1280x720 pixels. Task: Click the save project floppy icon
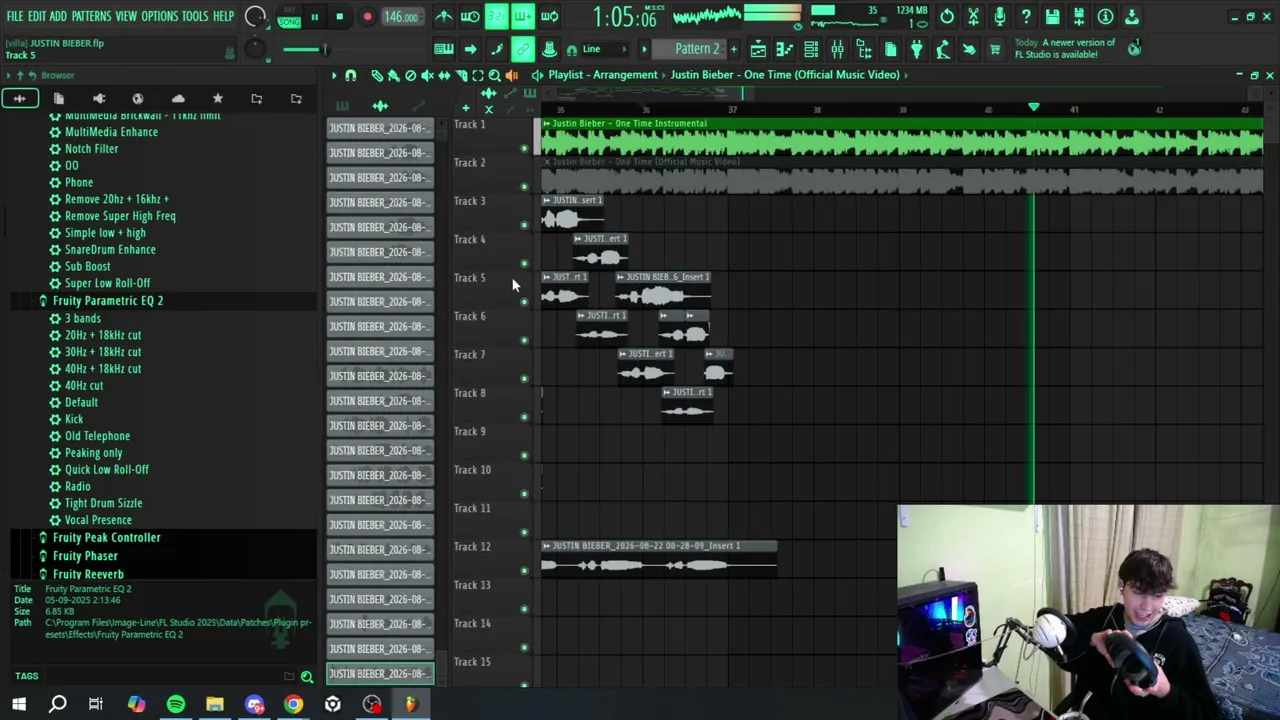click(x=1052, y=17)
